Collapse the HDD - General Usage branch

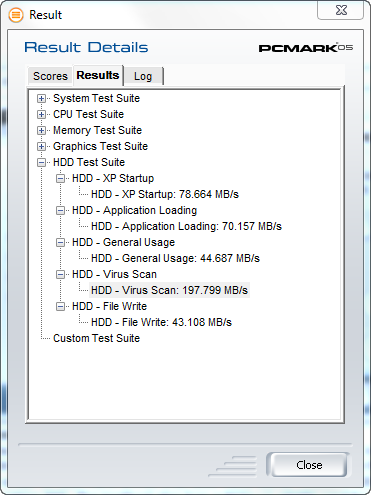point(60,242)
